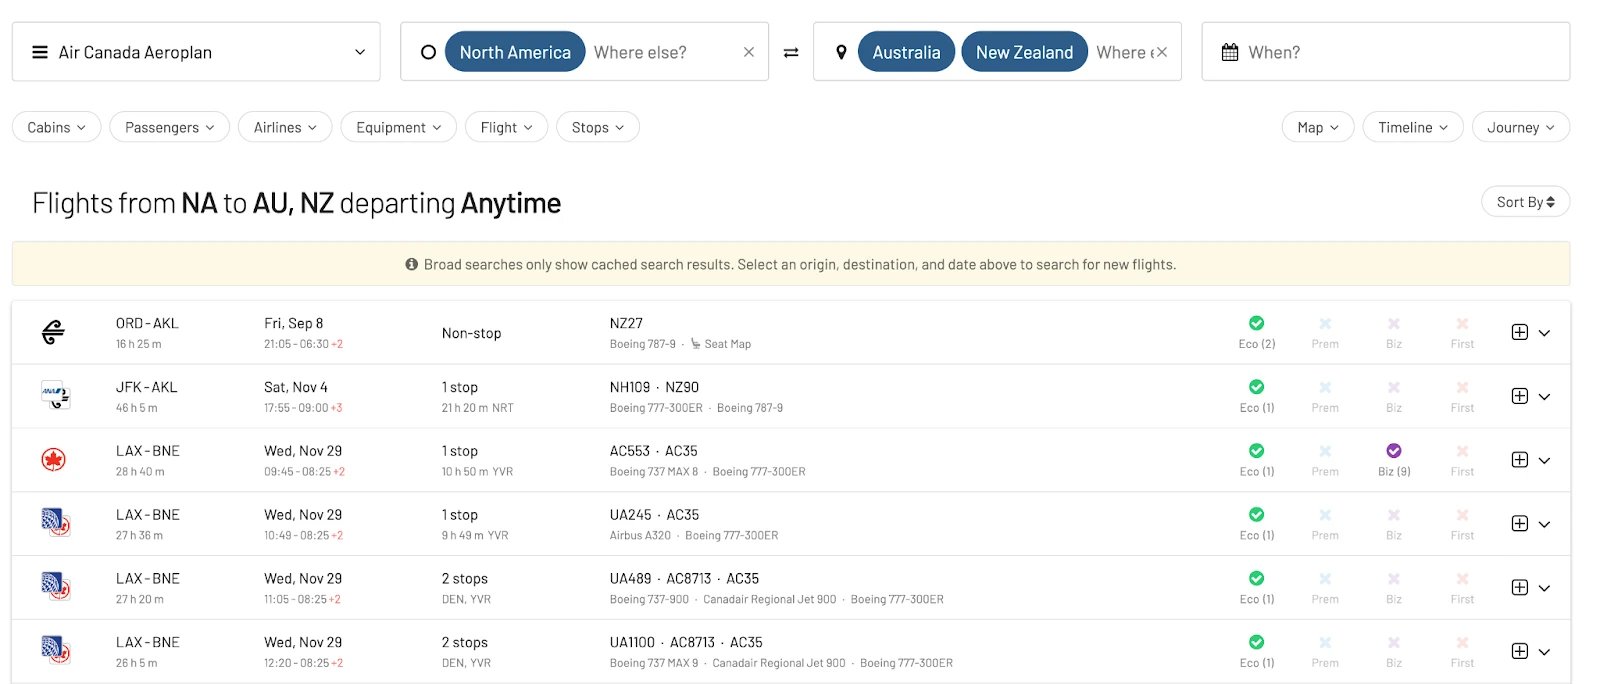
Task: Open the Stops filter dropdown
Action: point(598,127)
